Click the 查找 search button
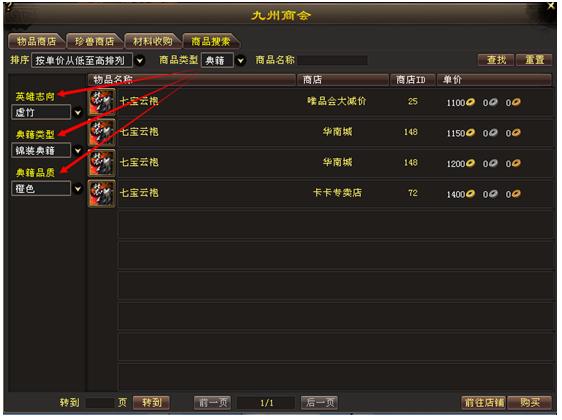Image resolution: width=562 pixels, height=420 pixels. [496, 59]
